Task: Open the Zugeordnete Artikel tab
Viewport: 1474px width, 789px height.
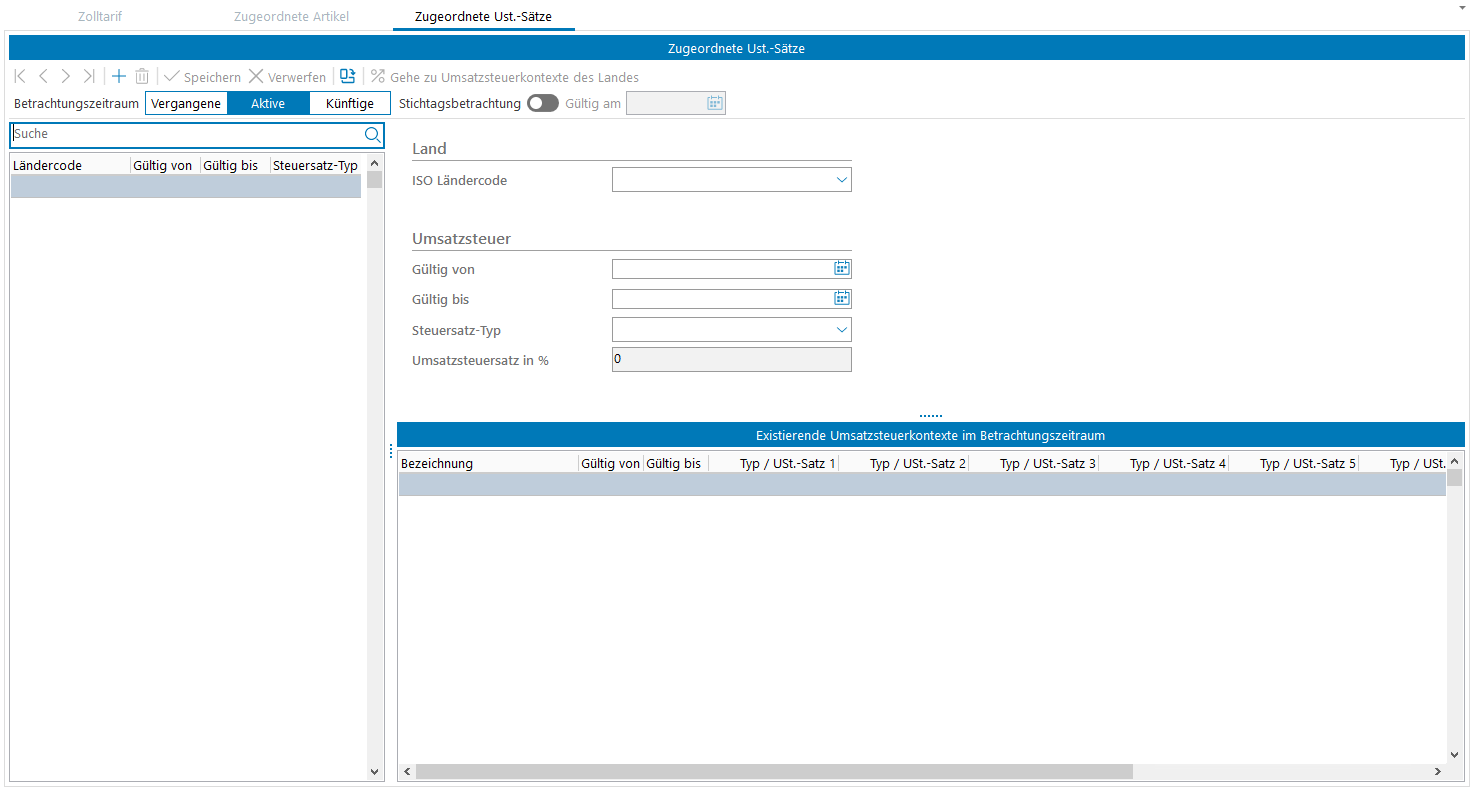Action: pyautogui.click(x=291, y=17)
